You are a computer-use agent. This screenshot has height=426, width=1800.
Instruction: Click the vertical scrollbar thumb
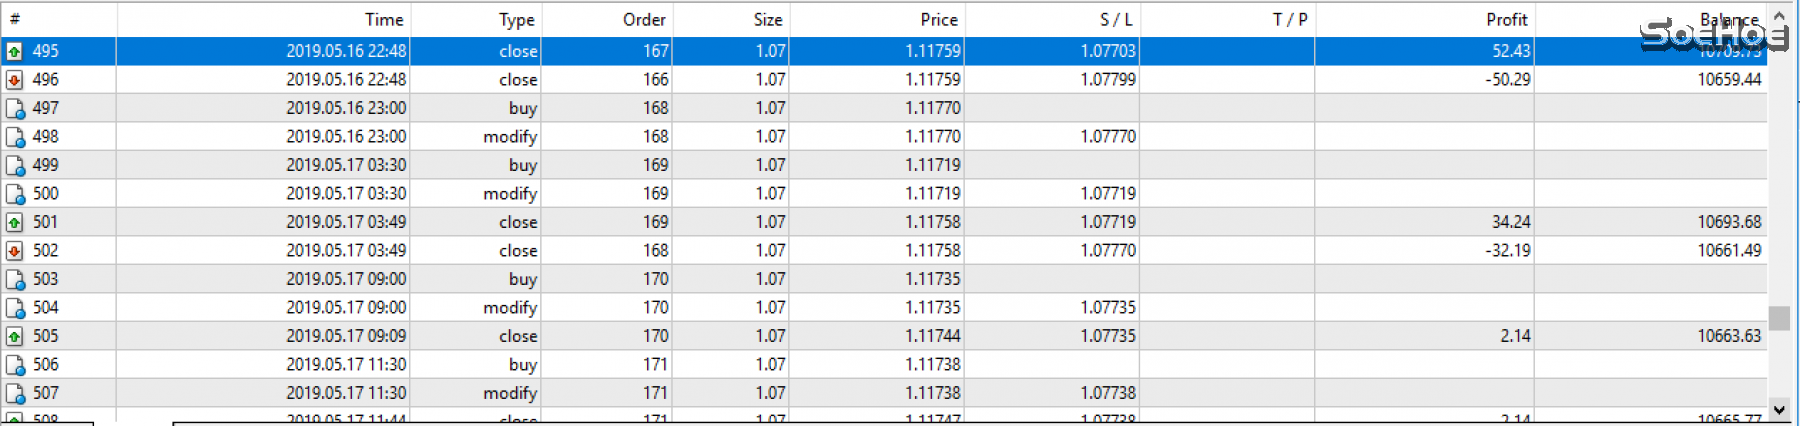pos(1779,318)
